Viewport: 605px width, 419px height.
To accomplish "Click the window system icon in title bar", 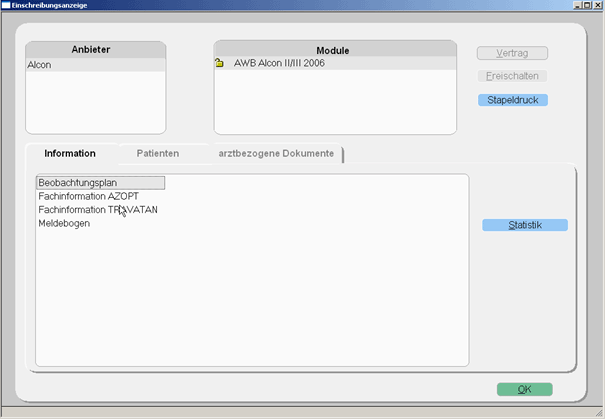I will pos(6,5).
